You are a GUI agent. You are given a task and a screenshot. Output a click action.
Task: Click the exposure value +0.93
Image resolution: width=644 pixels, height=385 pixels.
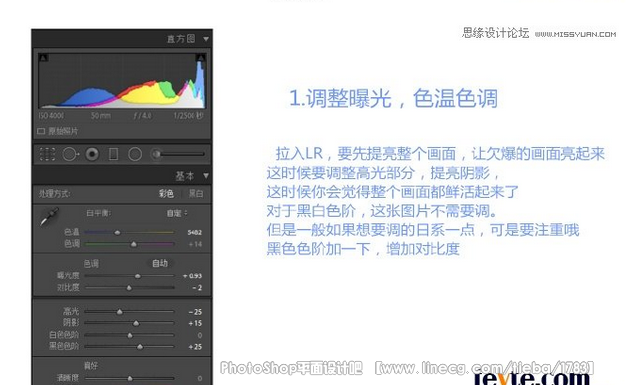point(193,276)
